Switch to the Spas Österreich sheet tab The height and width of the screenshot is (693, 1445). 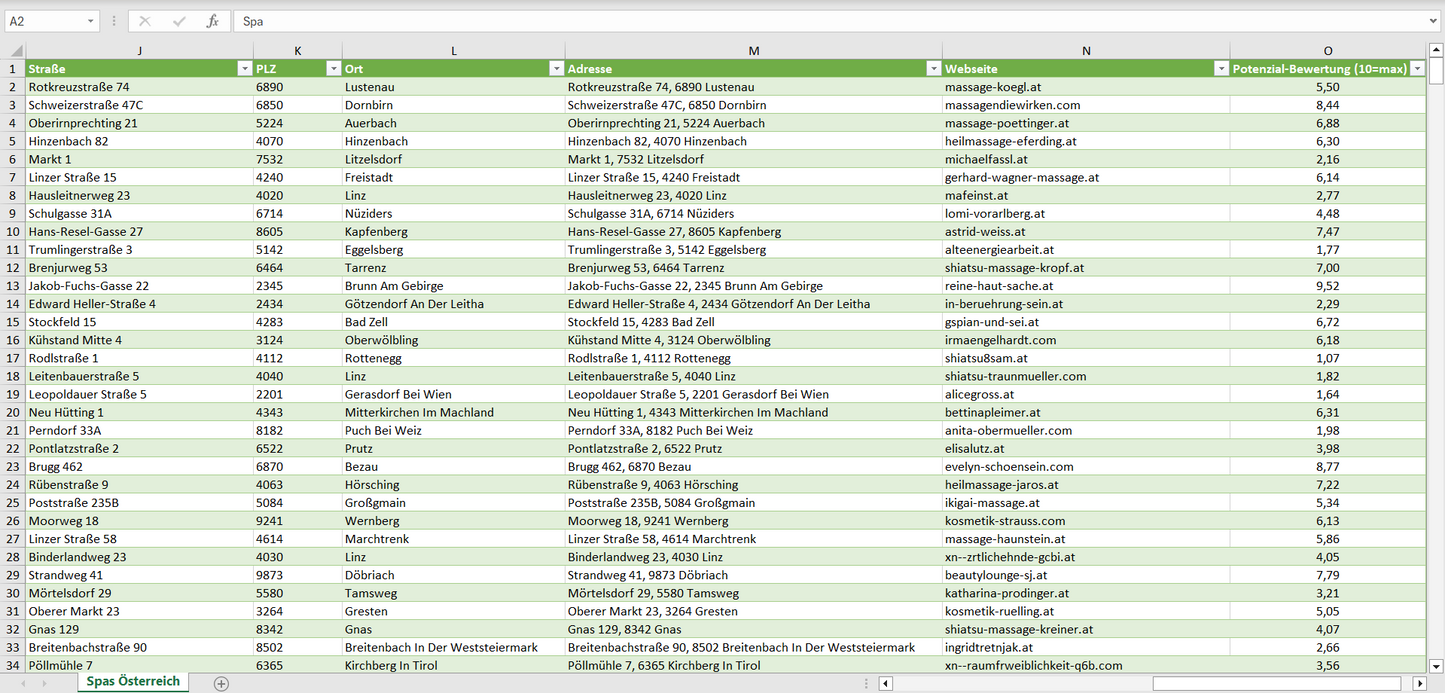133,682
